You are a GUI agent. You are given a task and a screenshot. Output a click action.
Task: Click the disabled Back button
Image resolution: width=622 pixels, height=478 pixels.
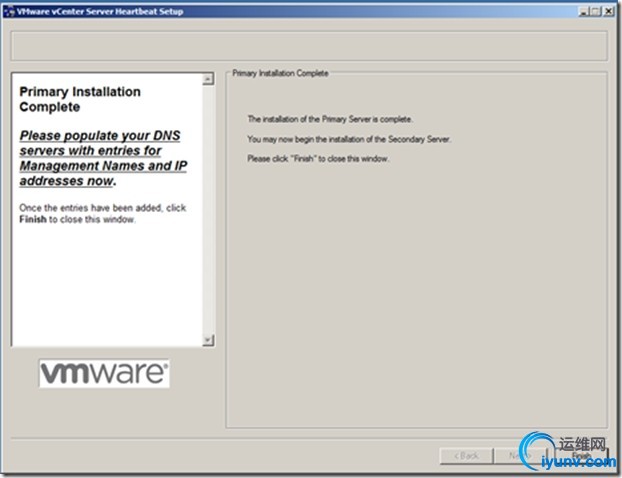[x=466, y=456]
